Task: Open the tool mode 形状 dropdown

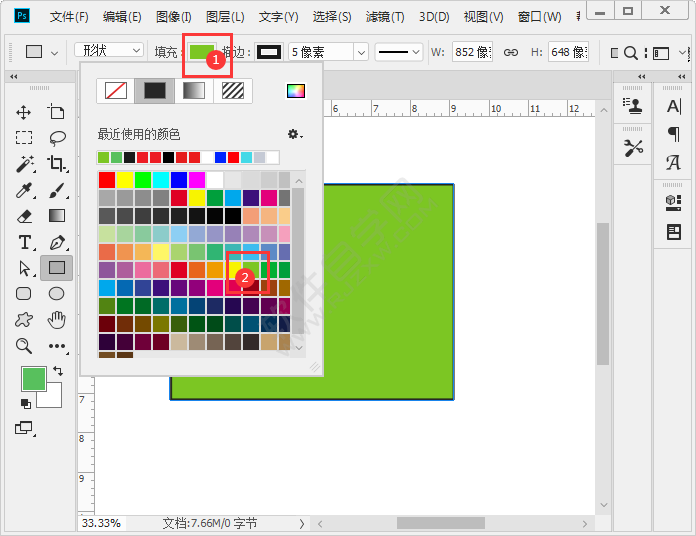Action: pos(109,50)
